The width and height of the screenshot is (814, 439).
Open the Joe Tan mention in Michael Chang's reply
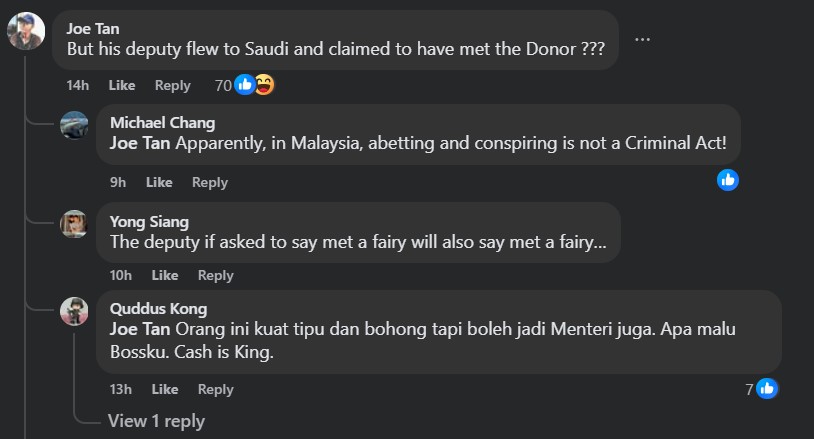click(140, 143)
